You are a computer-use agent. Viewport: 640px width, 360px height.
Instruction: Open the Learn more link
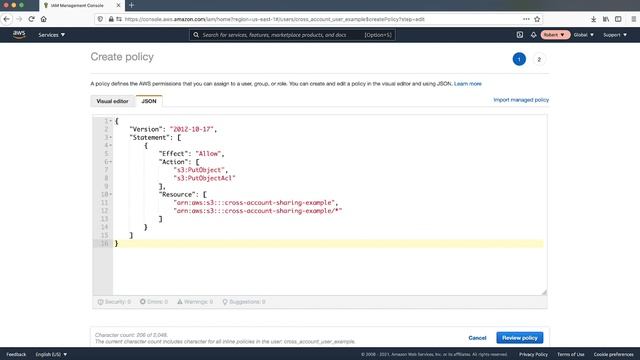click(468, 84)
